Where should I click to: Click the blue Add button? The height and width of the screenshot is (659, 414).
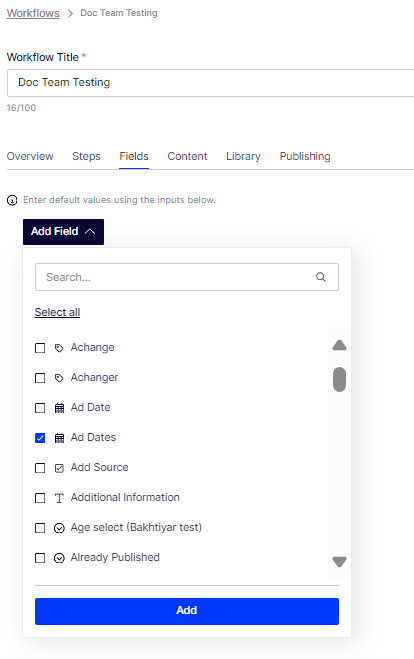coord(187,611)
